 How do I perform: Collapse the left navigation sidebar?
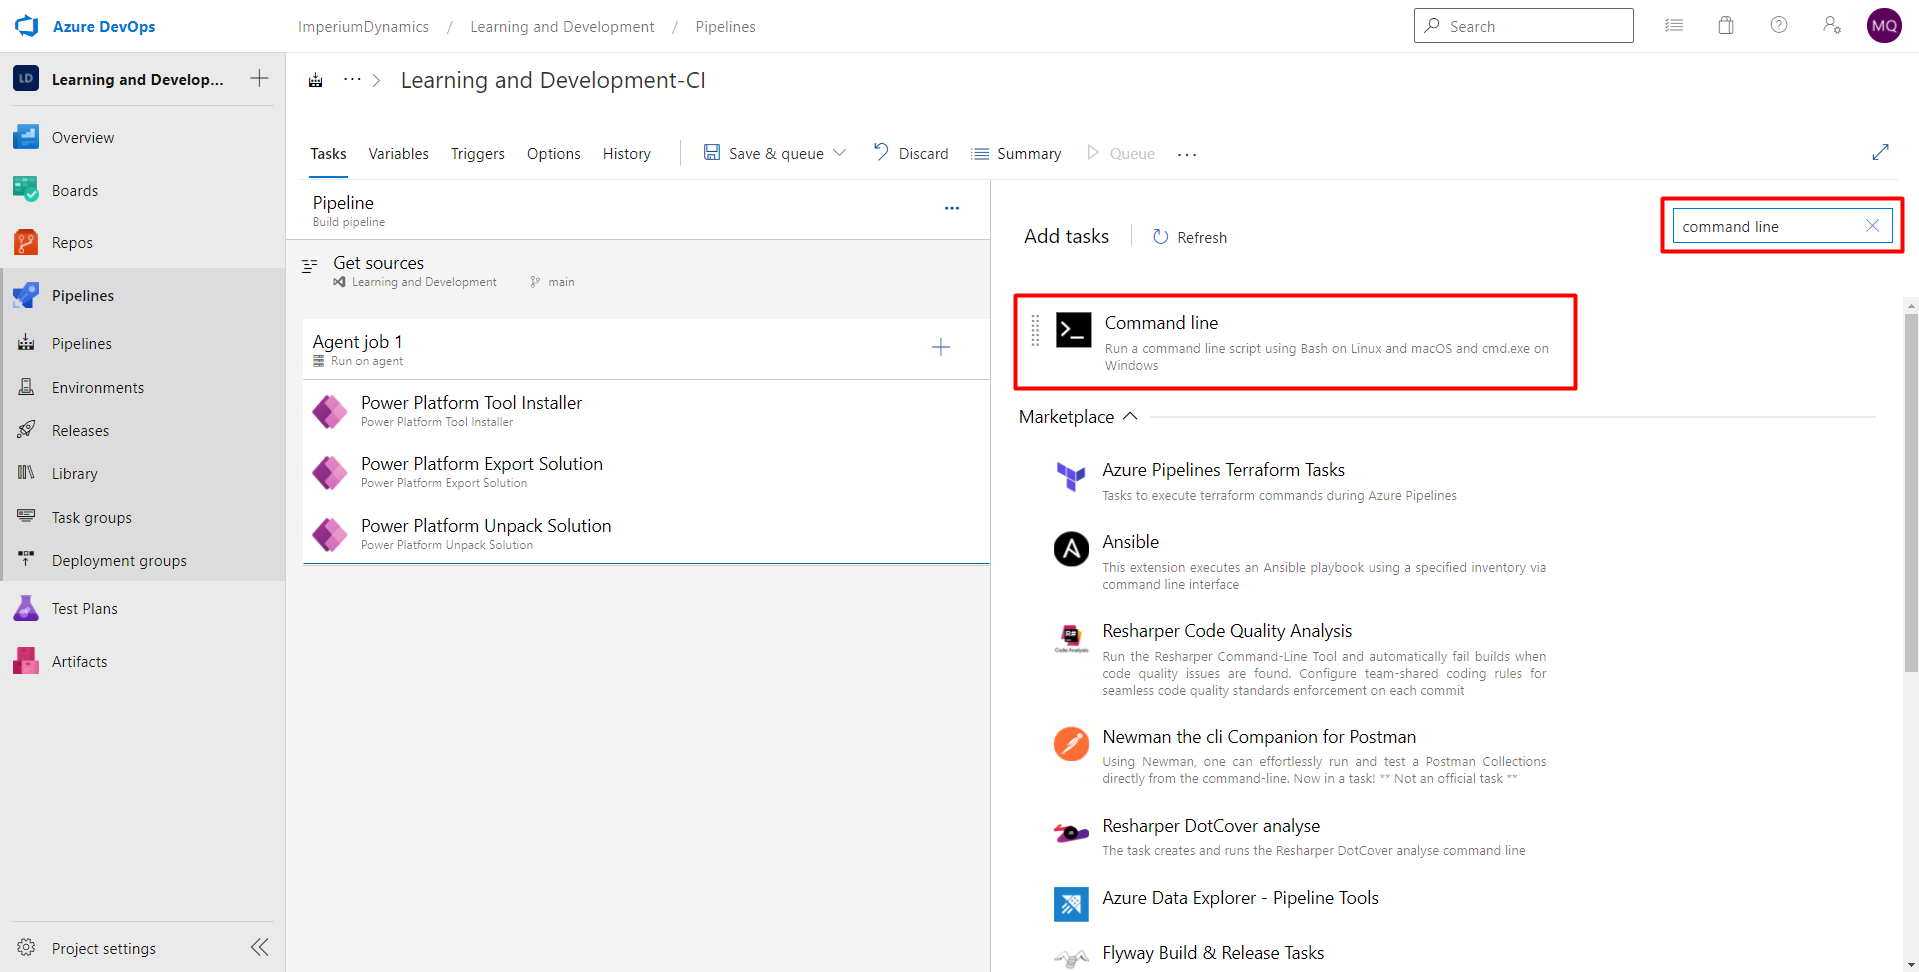coord(259,947)
